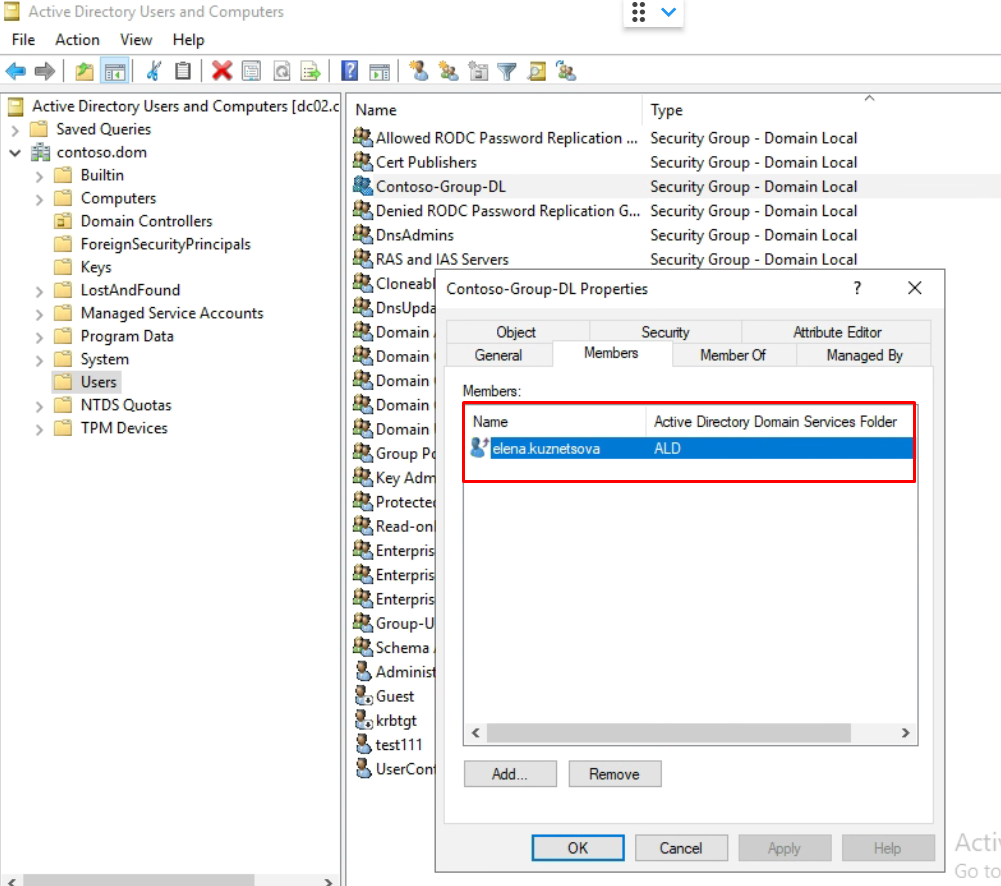
Task: Click the Members list horizontal scrollbar thumb
Action: point(668,733)
